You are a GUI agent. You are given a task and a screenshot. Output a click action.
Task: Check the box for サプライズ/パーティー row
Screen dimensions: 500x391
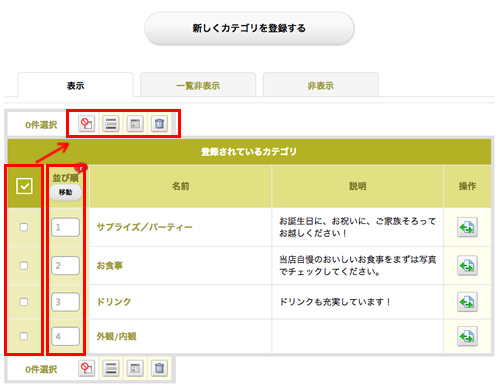[24, 227]
